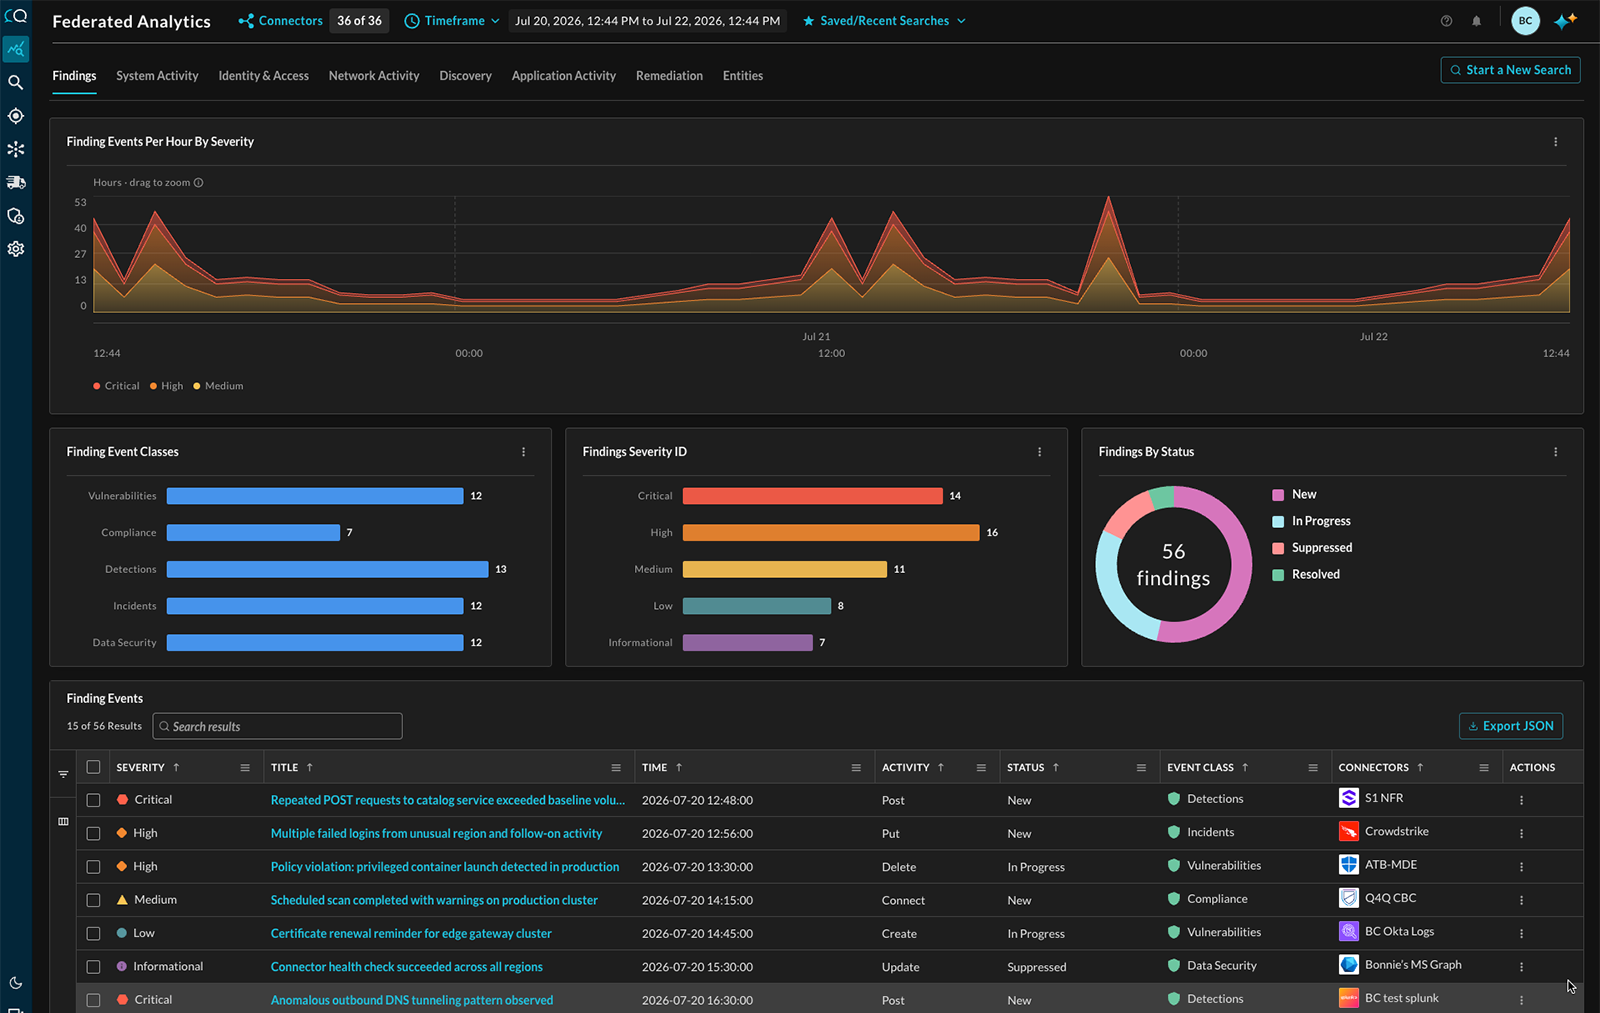
Task: Open Activity column menu icon
Action: click(981, 768)
